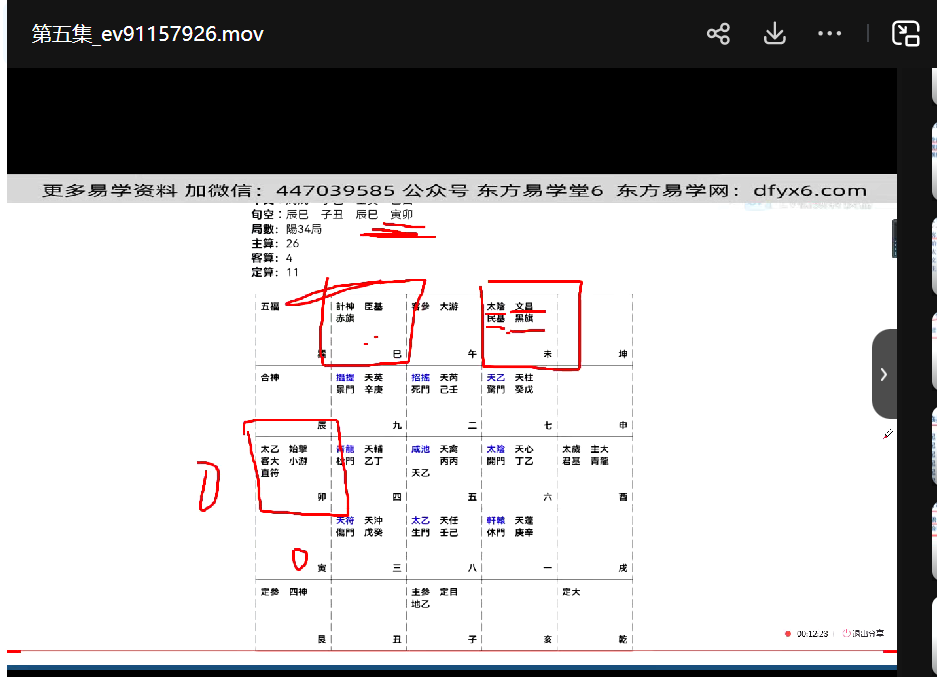Image resolution: width=937 pixels, height=677 pixels.
Task: Click the 天柱 star cell text
Action: (524, 377)
